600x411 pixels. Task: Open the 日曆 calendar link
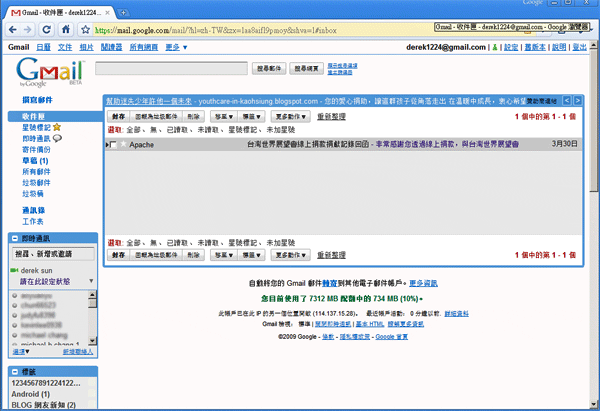tap(44, 47)
